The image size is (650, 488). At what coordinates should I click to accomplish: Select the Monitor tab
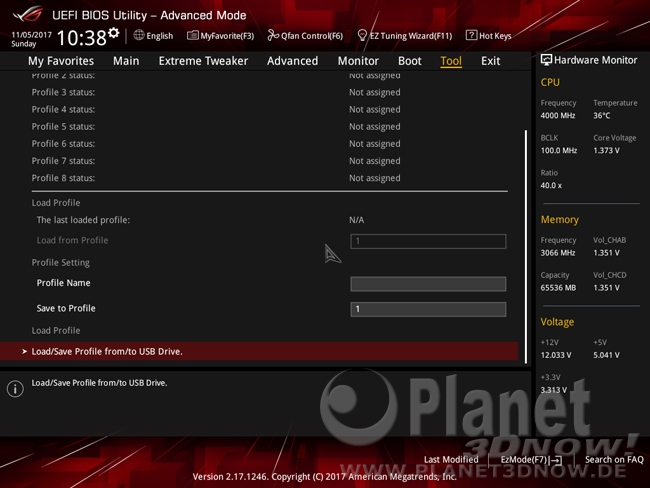pos(358,61)
